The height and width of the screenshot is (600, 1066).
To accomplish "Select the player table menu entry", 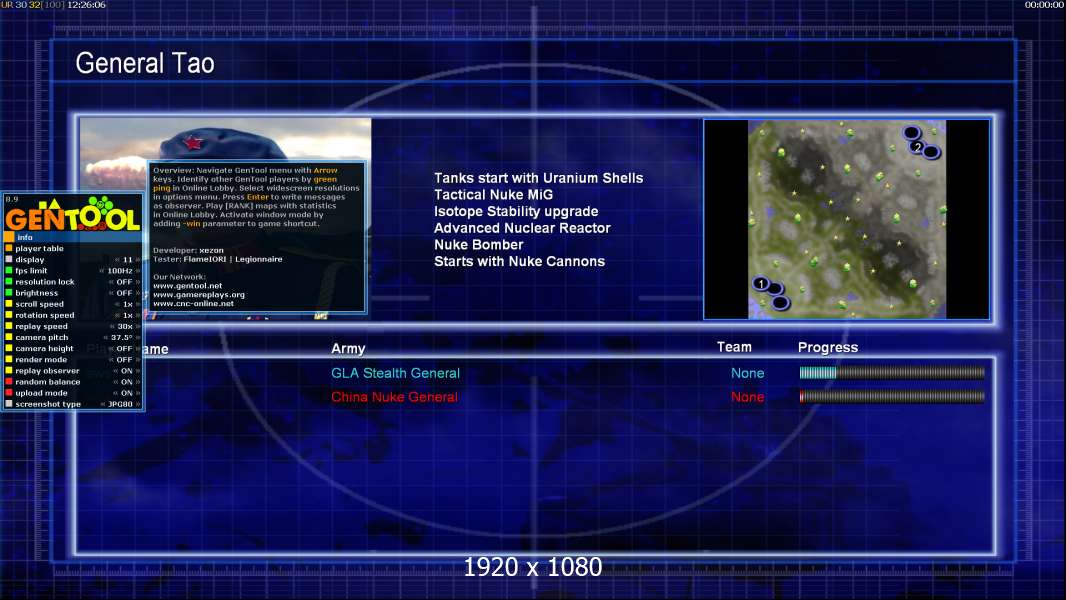I will pos(39,248).
